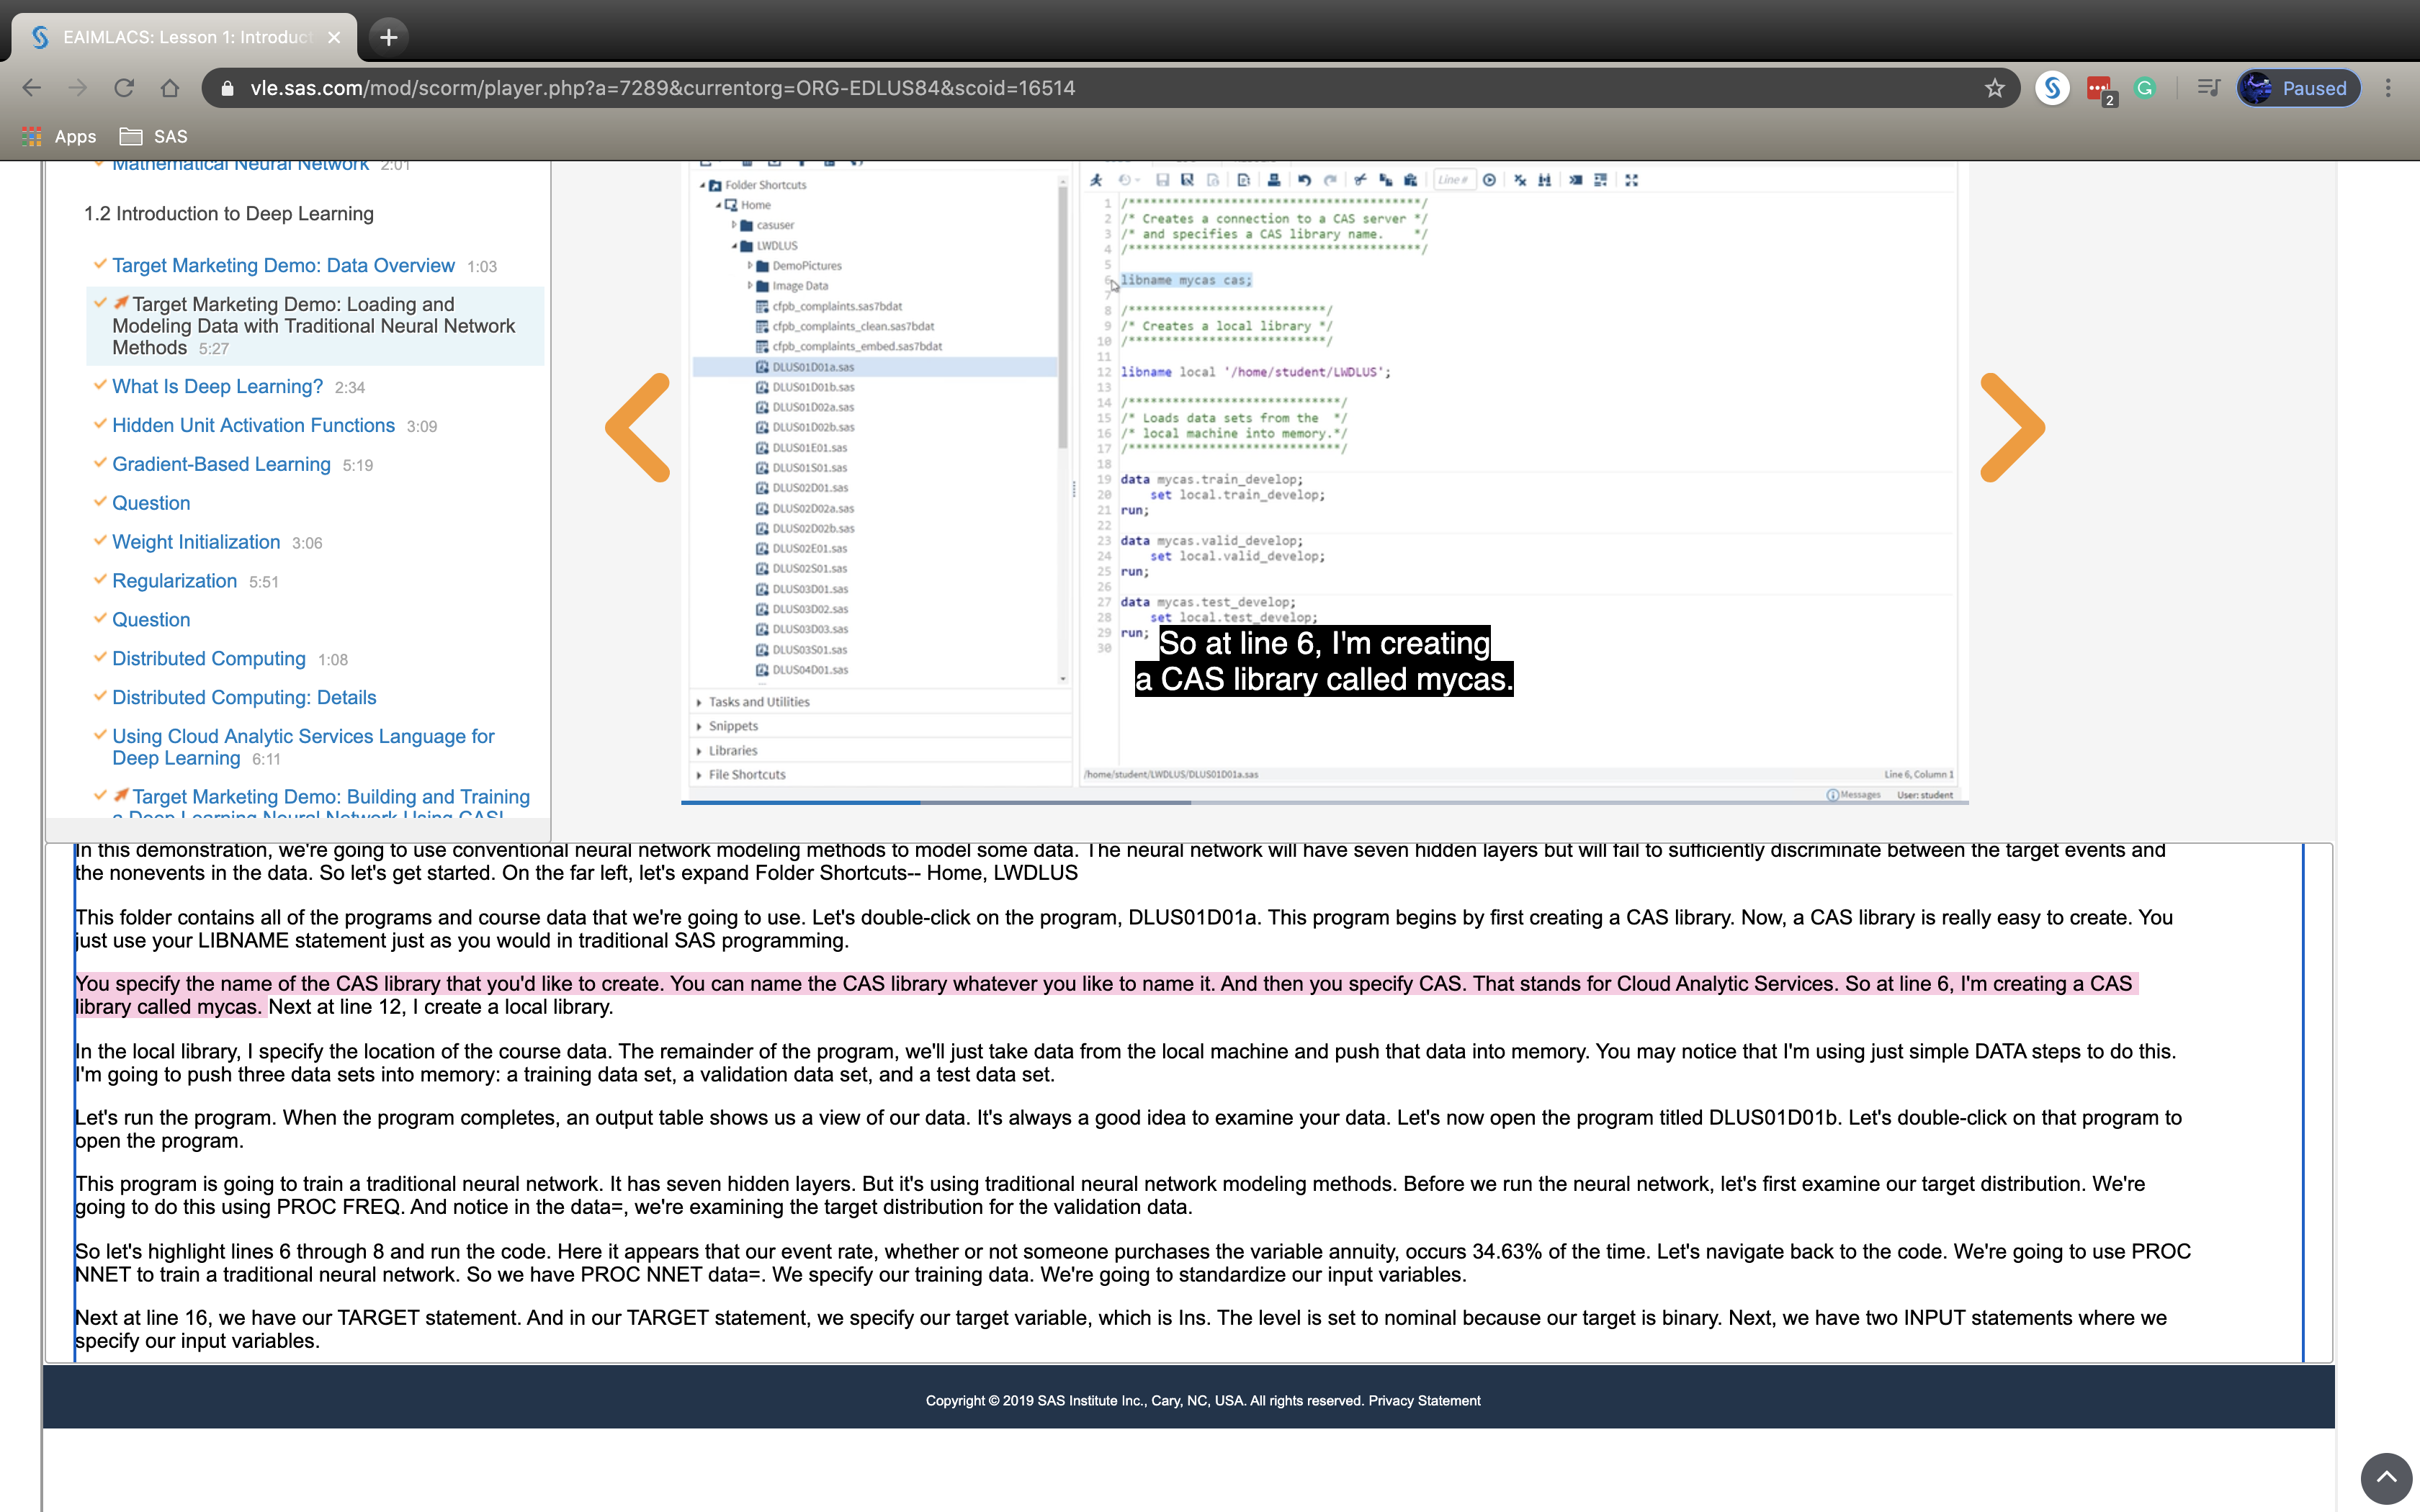
Task: Open the Regularization lesson
Action: 174,581
